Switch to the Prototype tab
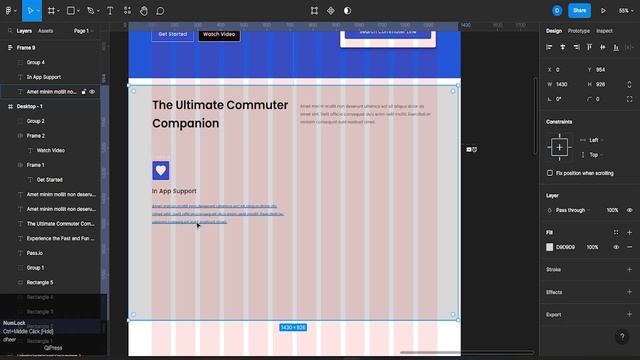The height and width of the screenshot is (360, 640). 579,31
